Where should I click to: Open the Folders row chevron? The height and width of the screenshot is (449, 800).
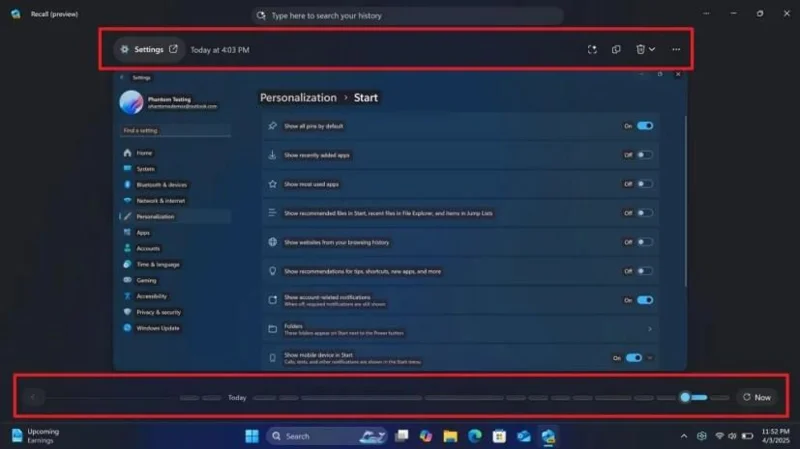tap(650, 329)
